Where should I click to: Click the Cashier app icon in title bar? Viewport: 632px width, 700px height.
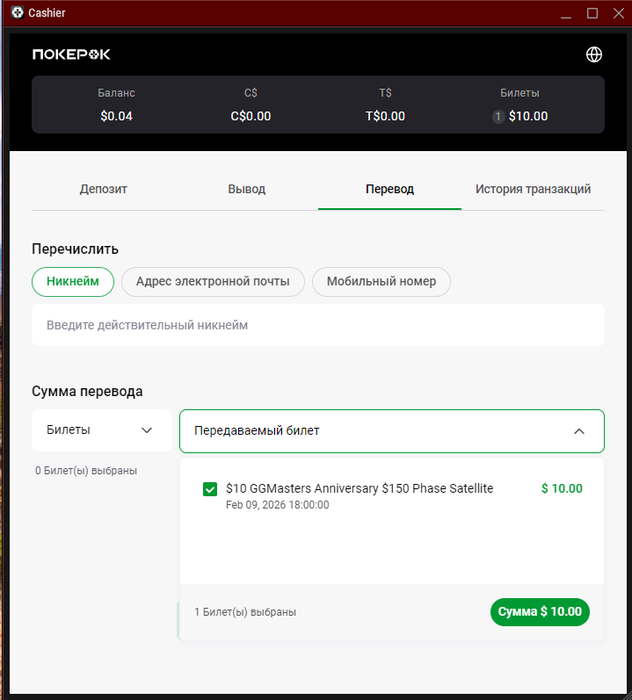pos(17,13)
